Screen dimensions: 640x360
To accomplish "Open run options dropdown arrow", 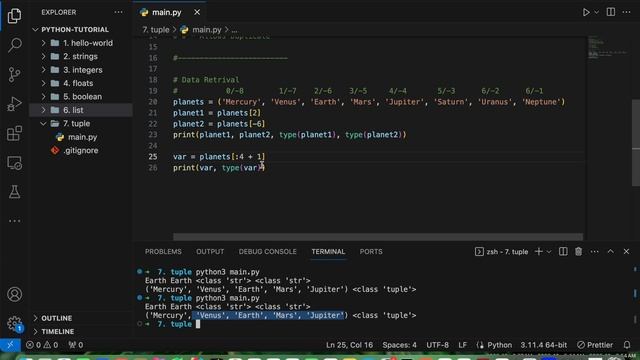I will point(596,12).
